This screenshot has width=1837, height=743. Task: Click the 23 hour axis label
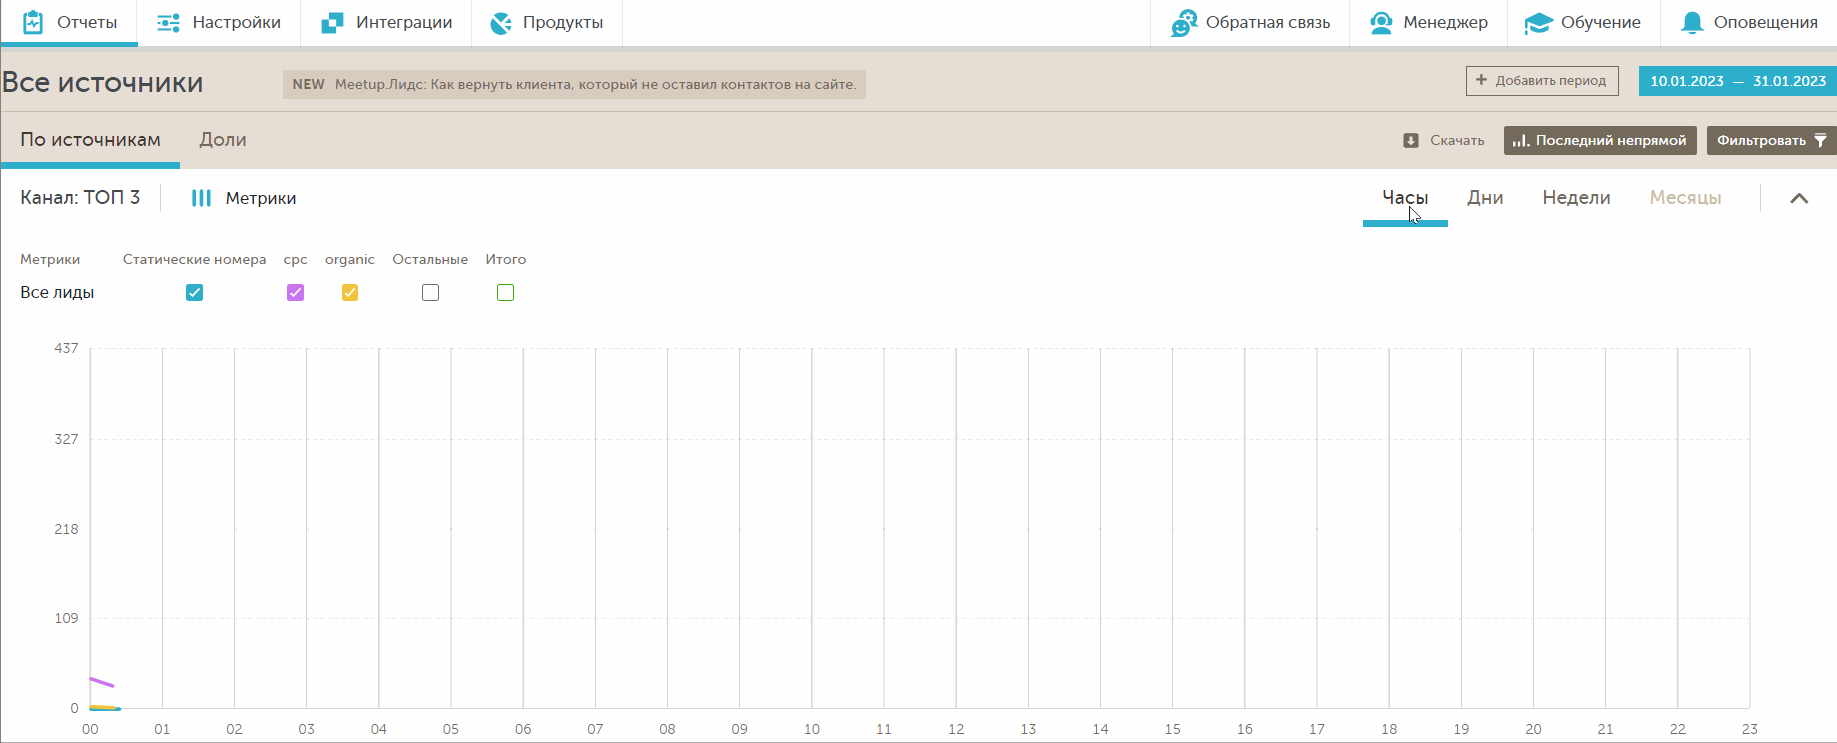(x=1749, y=729)
